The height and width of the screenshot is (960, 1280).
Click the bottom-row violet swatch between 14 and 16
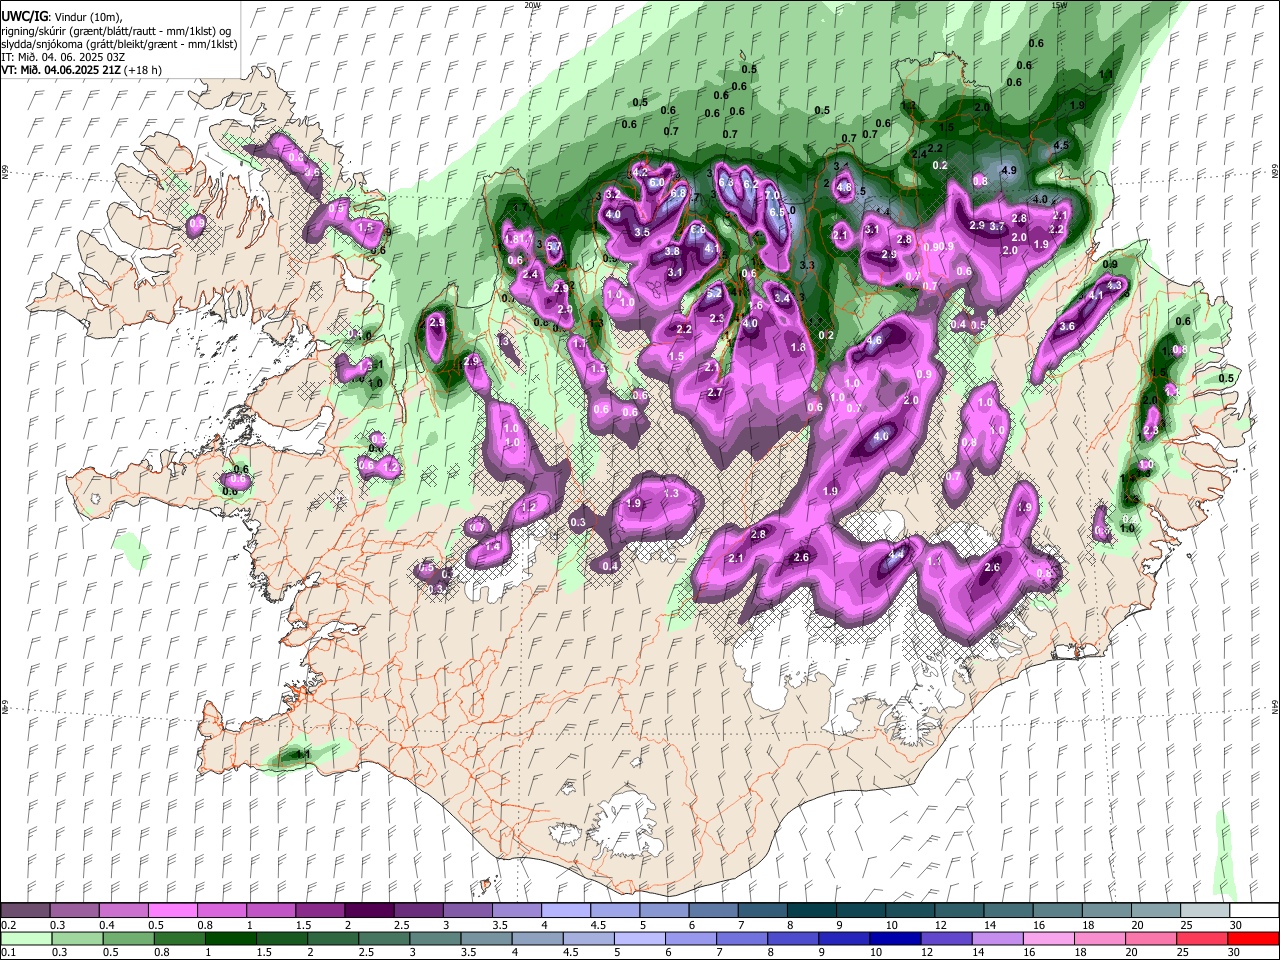[996, 938]
